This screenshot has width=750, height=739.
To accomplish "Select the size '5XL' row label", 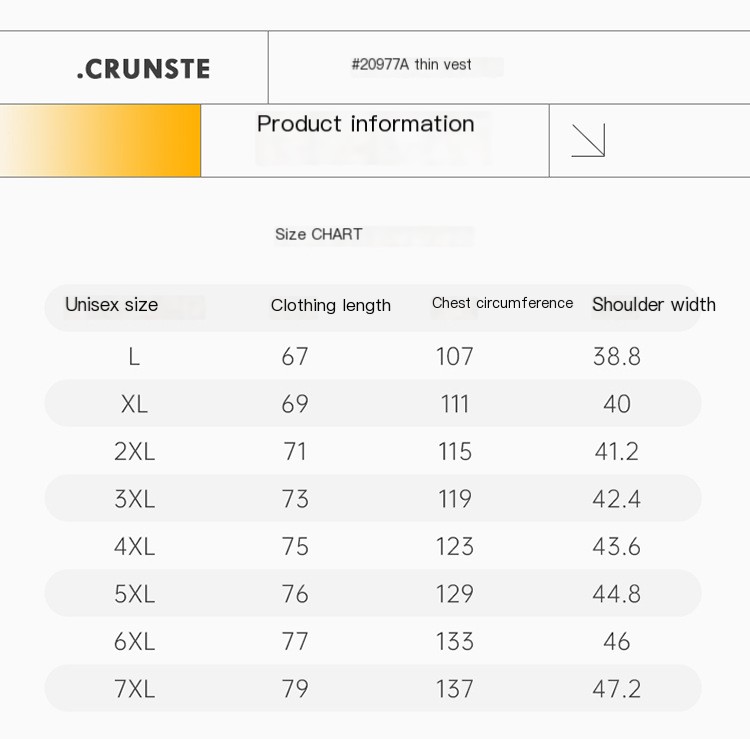I will pos(134,594).
